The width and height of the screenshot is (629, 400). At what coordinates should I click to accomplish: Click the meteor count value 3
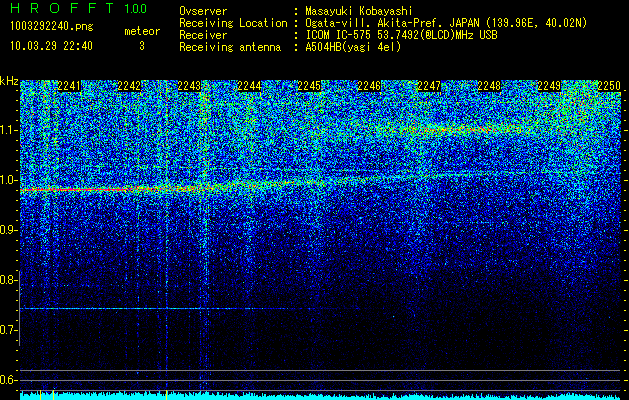[x=142, y=46]
